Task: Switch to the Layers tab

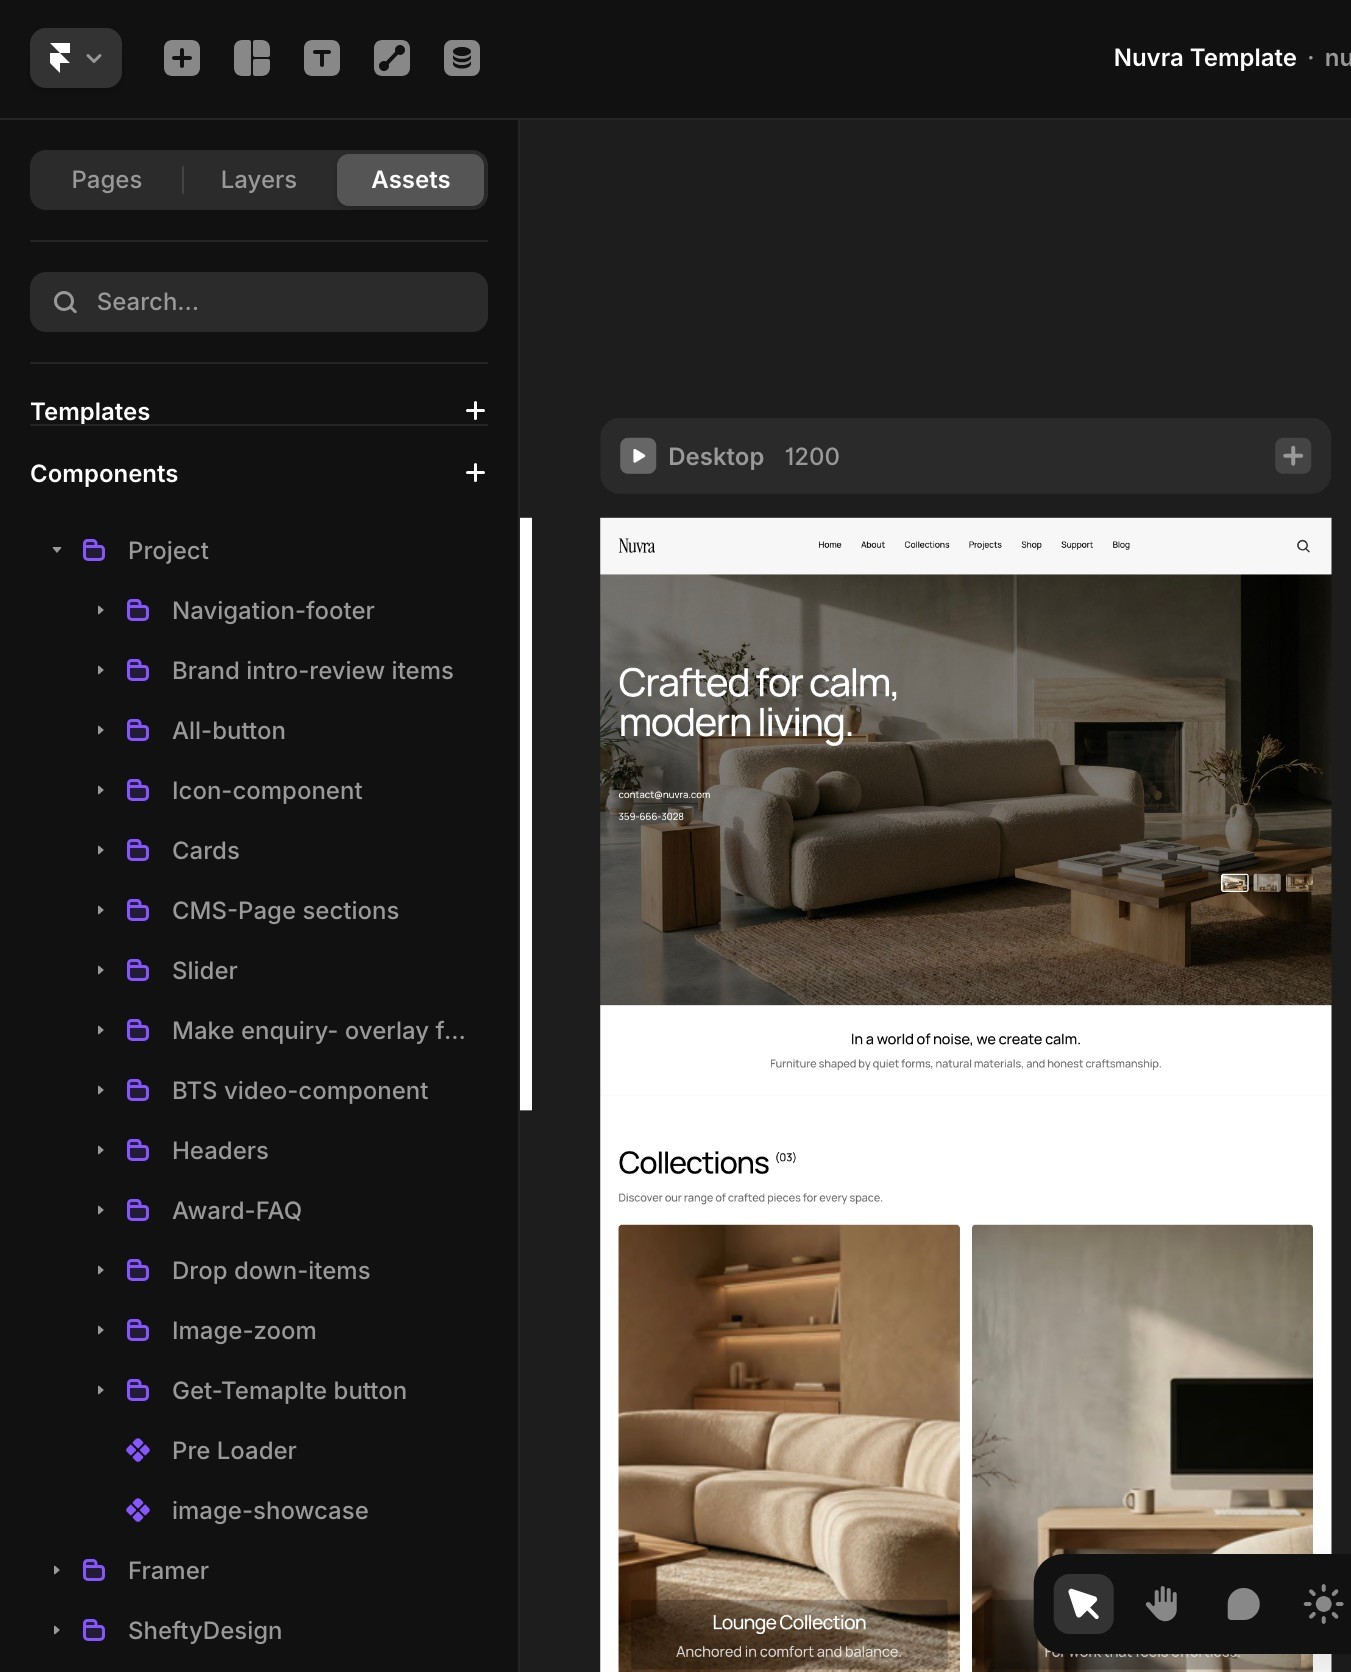Action: tap(258, 180)
